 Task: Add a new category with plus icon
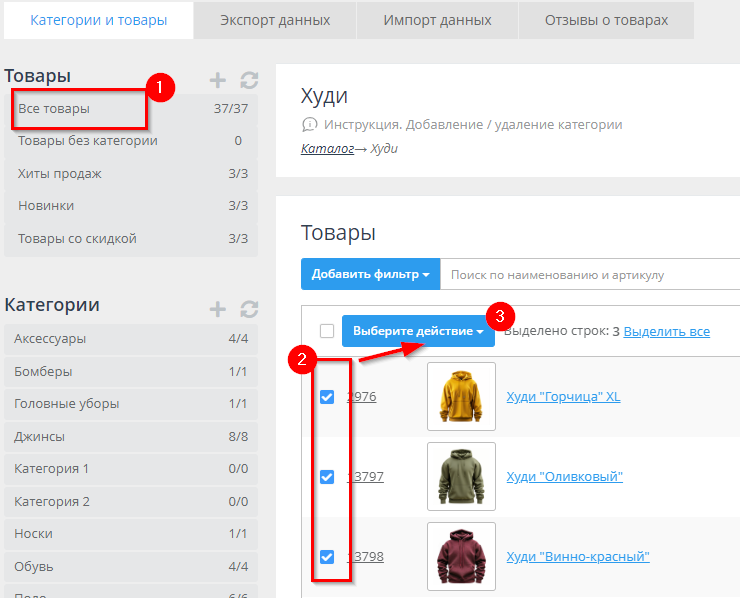[x=217, y=309]
